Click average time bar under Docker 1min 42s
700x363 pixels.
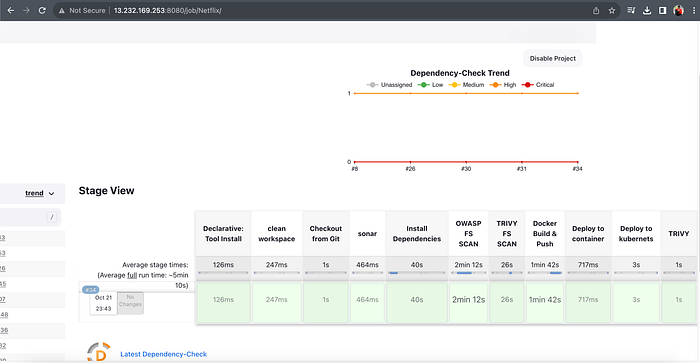pos(545,273)
